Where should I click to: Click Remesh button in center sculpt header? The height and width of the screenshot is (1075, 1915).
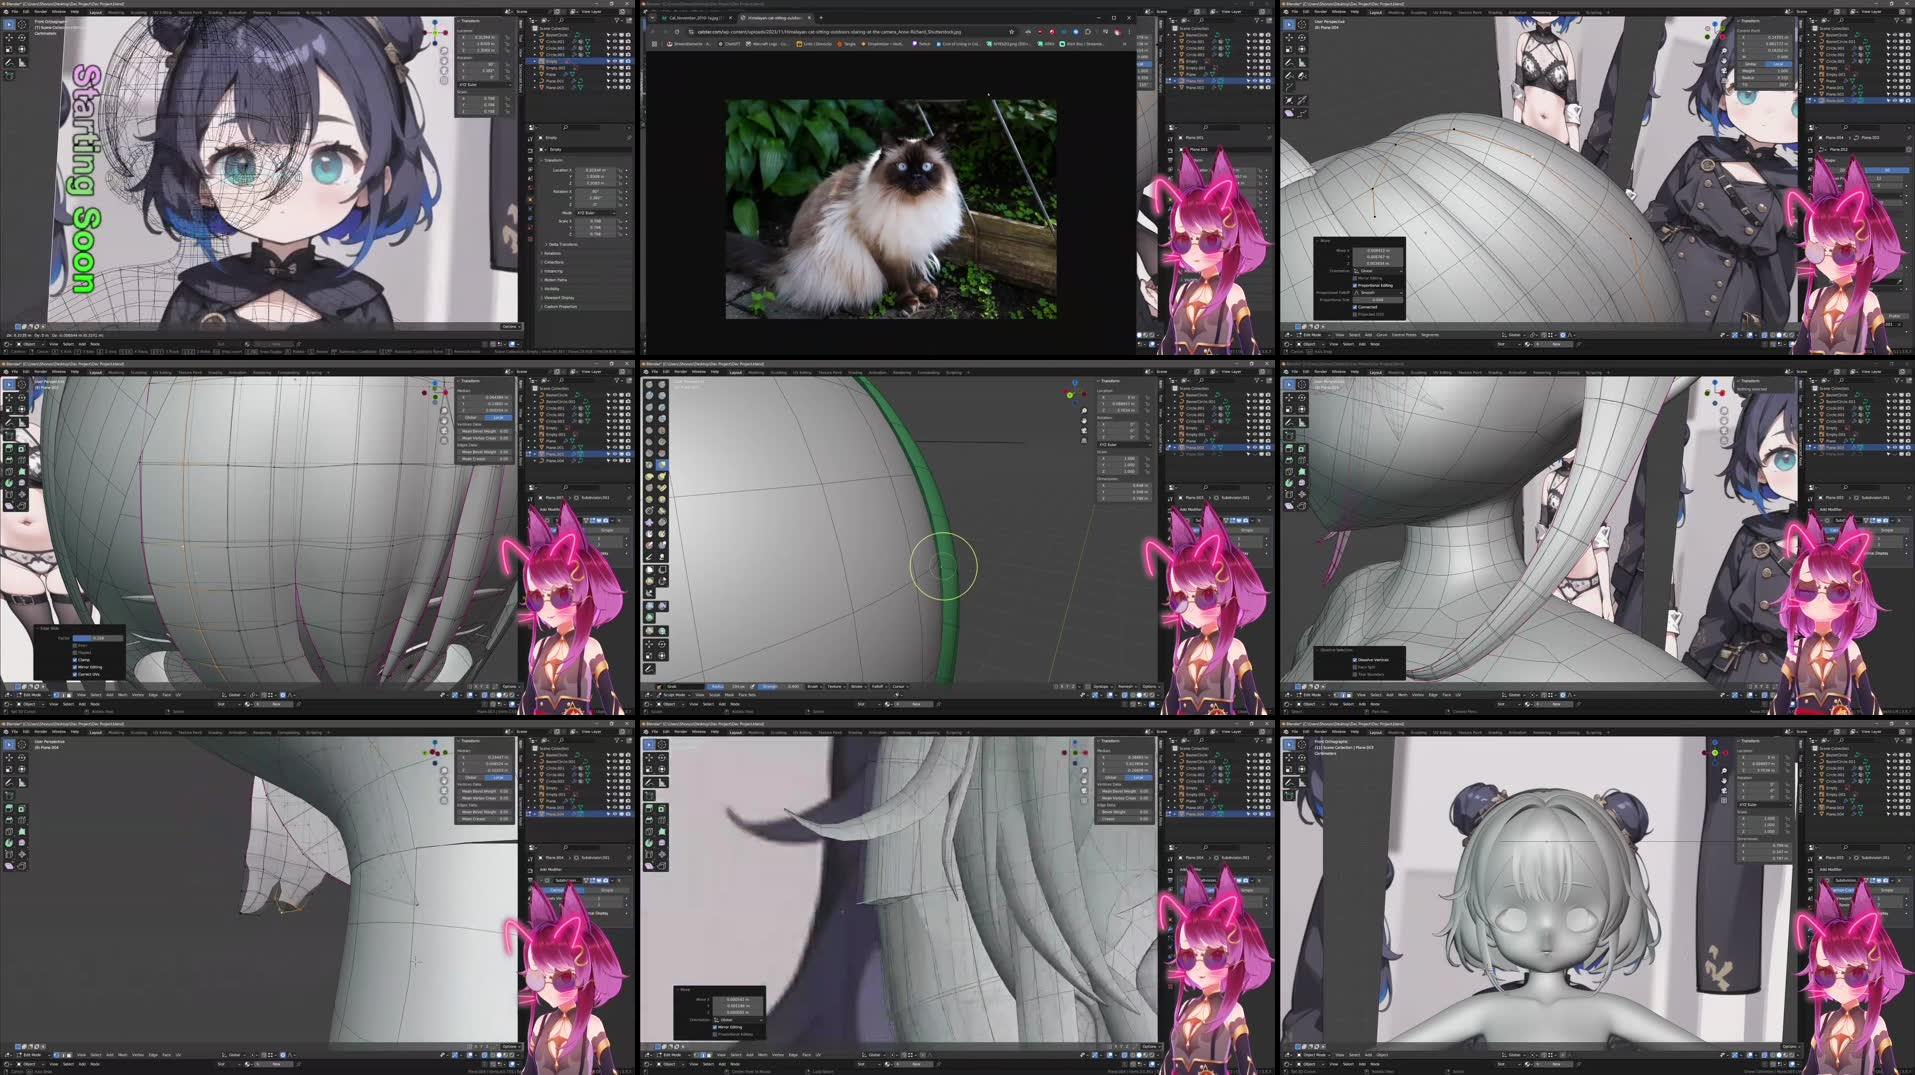click(1127, 687)
